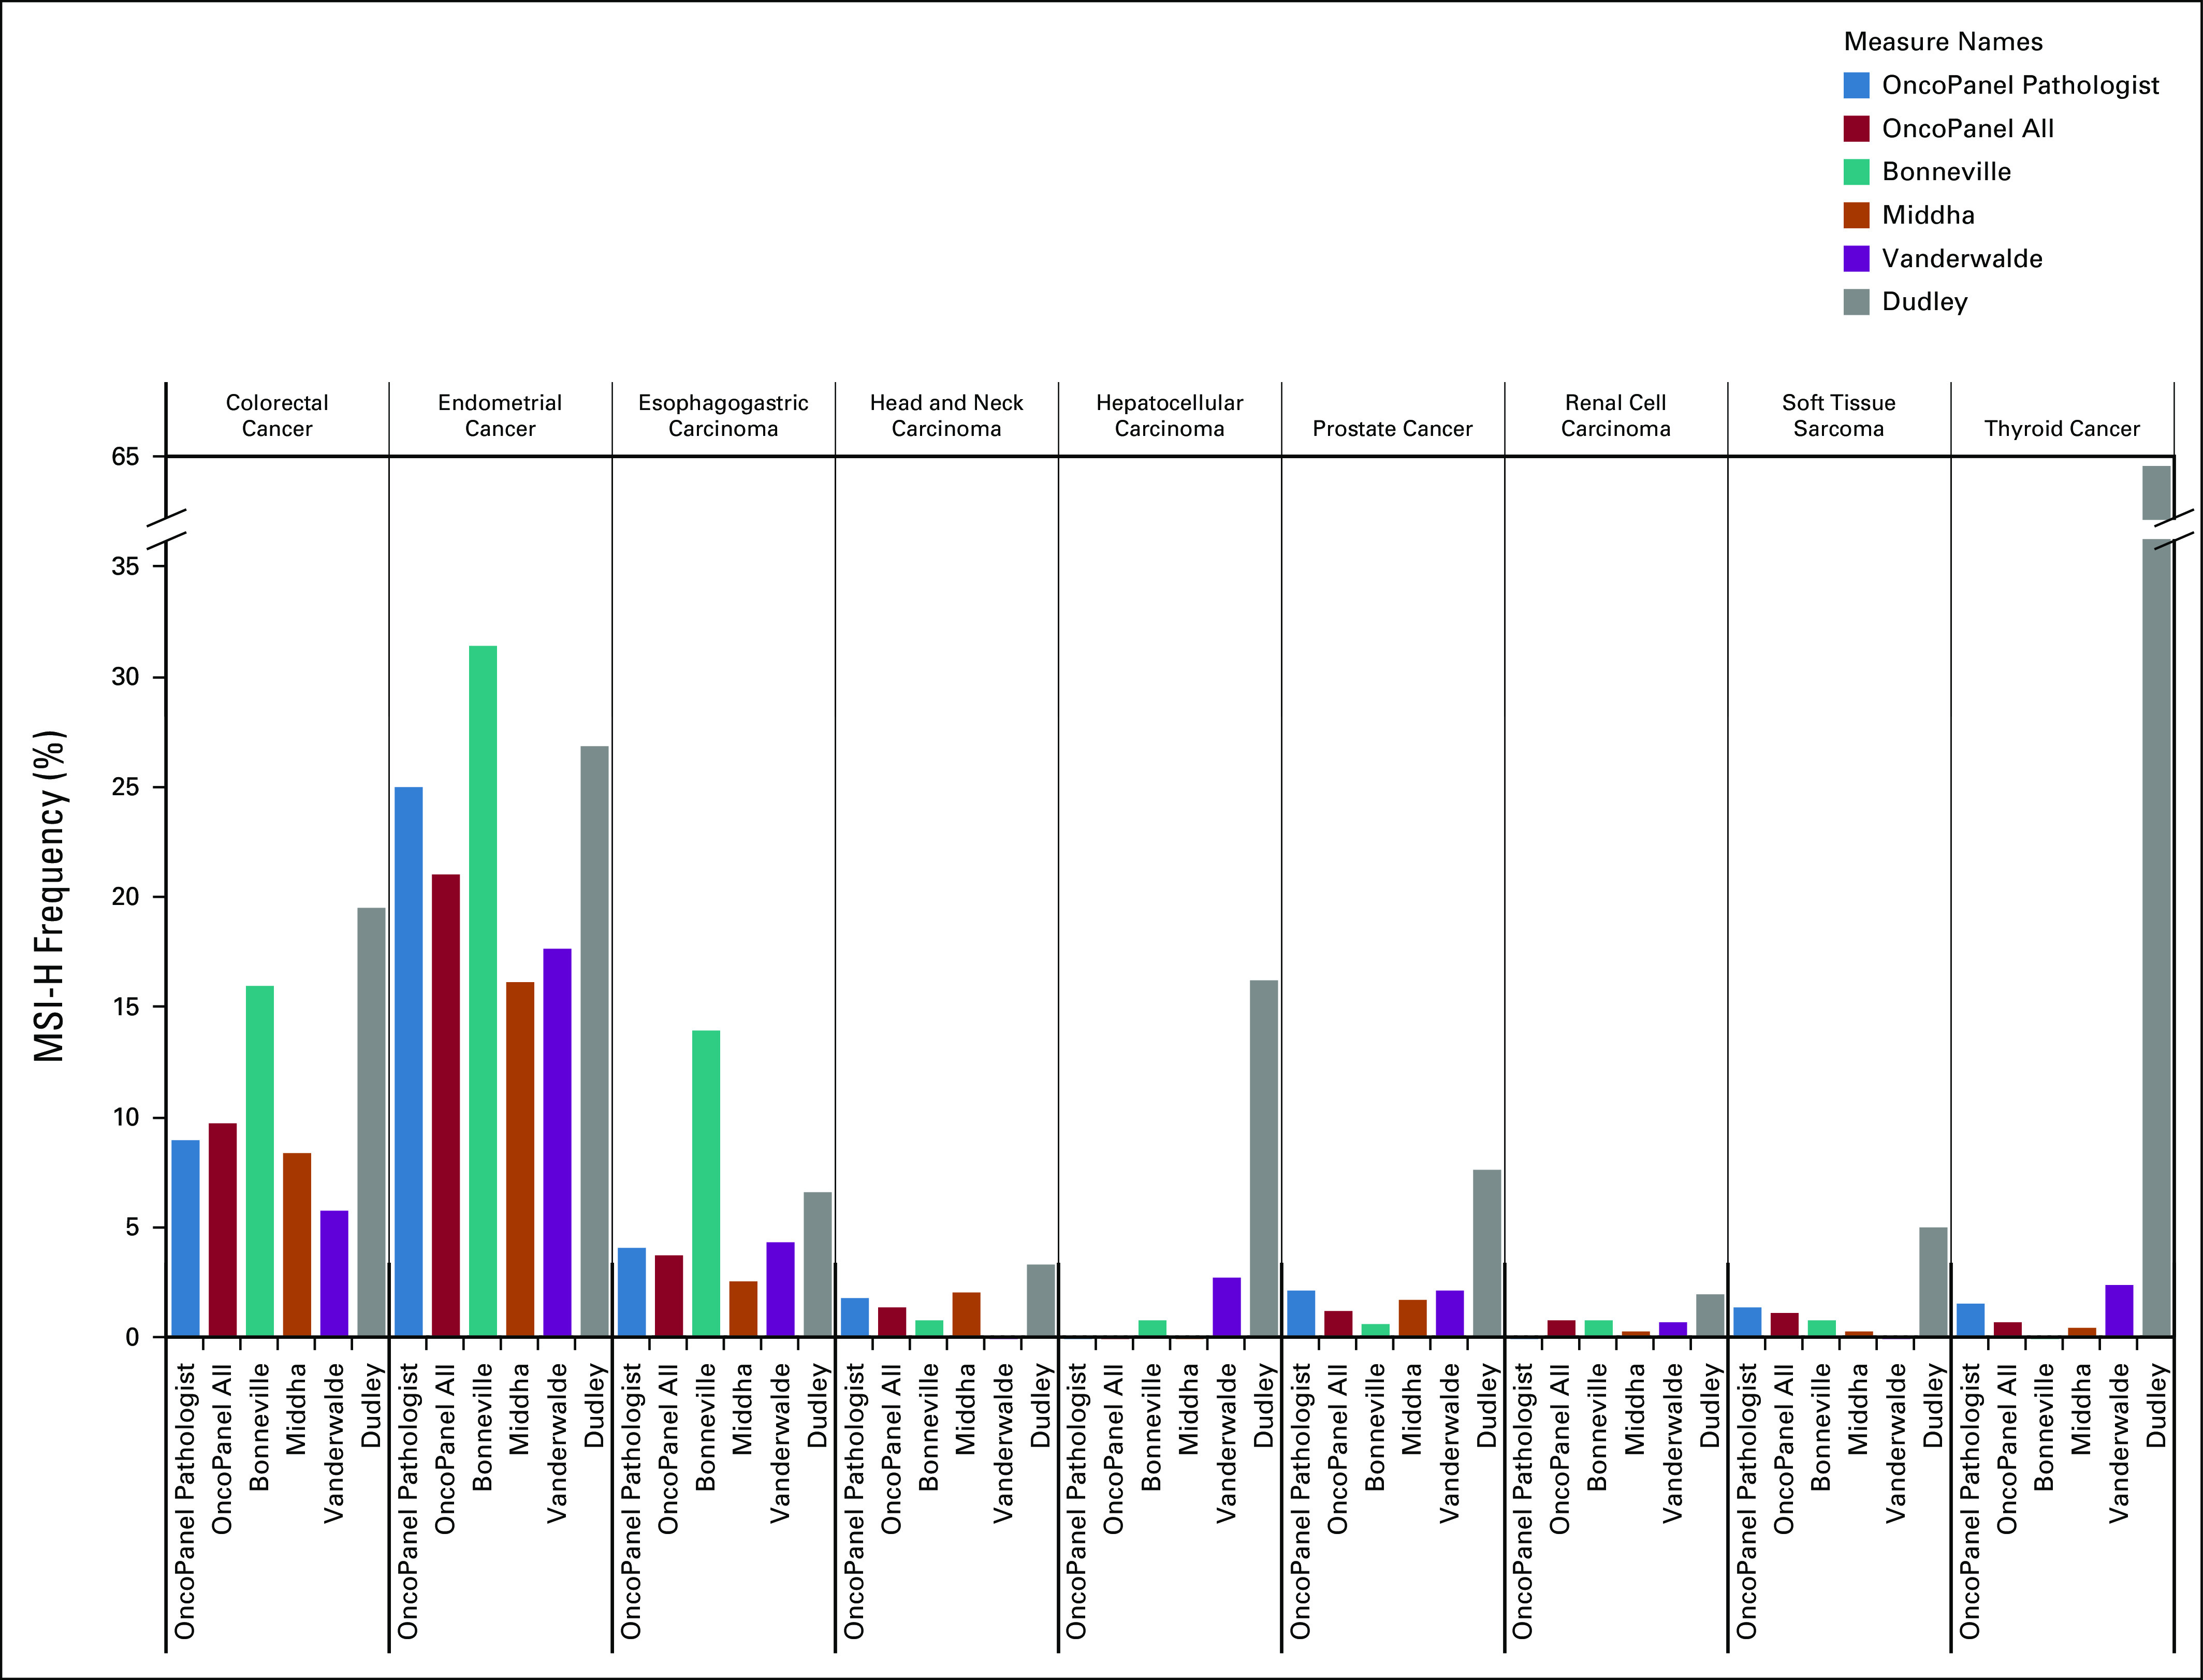Select the Endometrial Cancer Middha orange bar
2203x1680 pixels.
tap(520, 1159)
